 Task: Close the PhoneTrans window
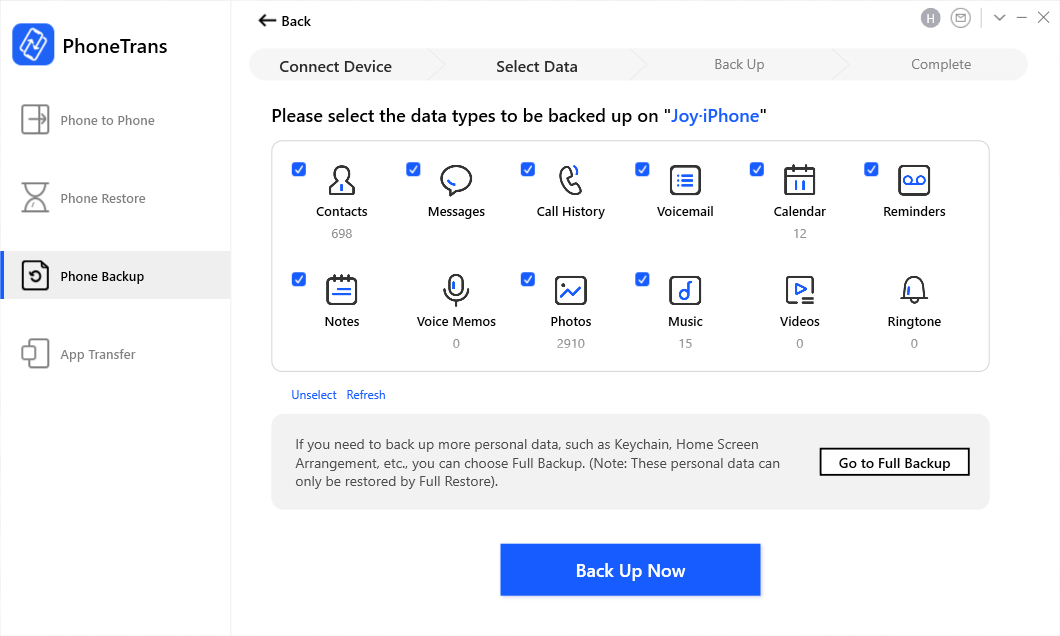1043,18
